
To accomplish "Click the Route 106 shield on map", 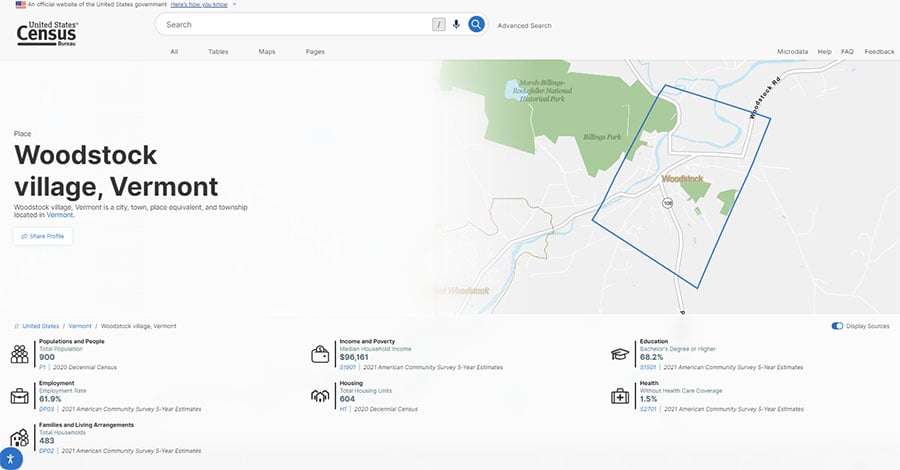I will (668, 203).
